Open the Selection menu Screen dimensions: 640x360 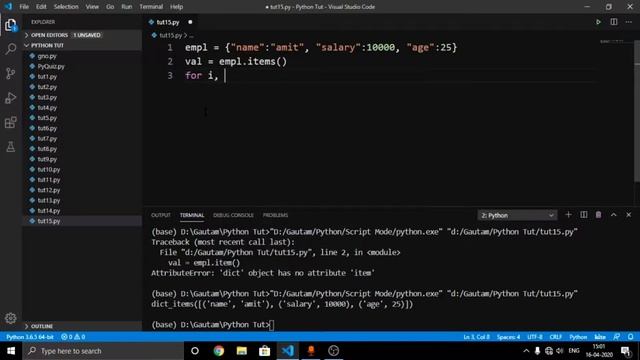[66, 7]
